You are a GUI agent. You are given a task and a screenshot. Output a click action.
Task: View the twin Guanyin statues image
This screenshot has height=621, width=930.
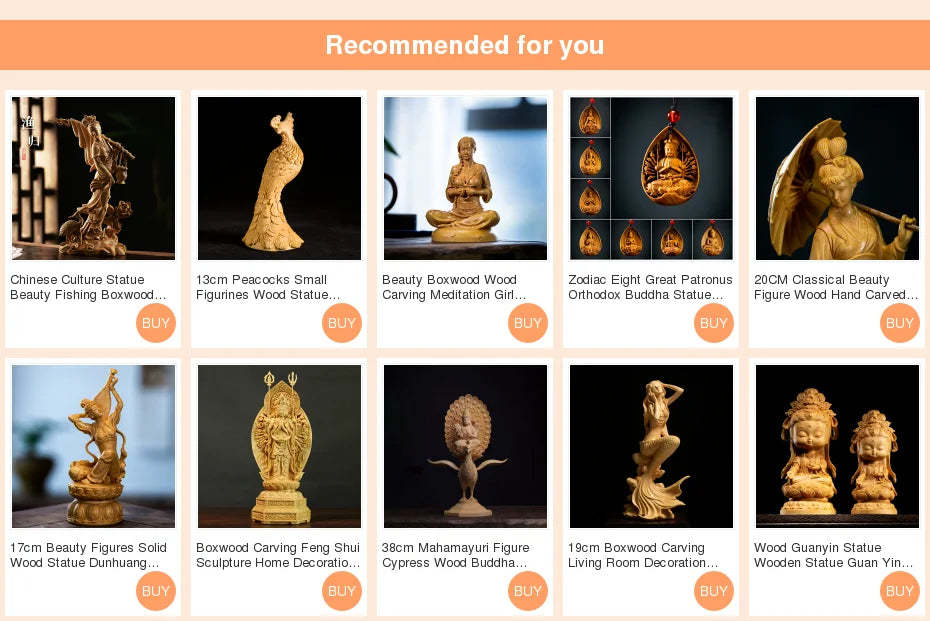[x=837, y=446]
